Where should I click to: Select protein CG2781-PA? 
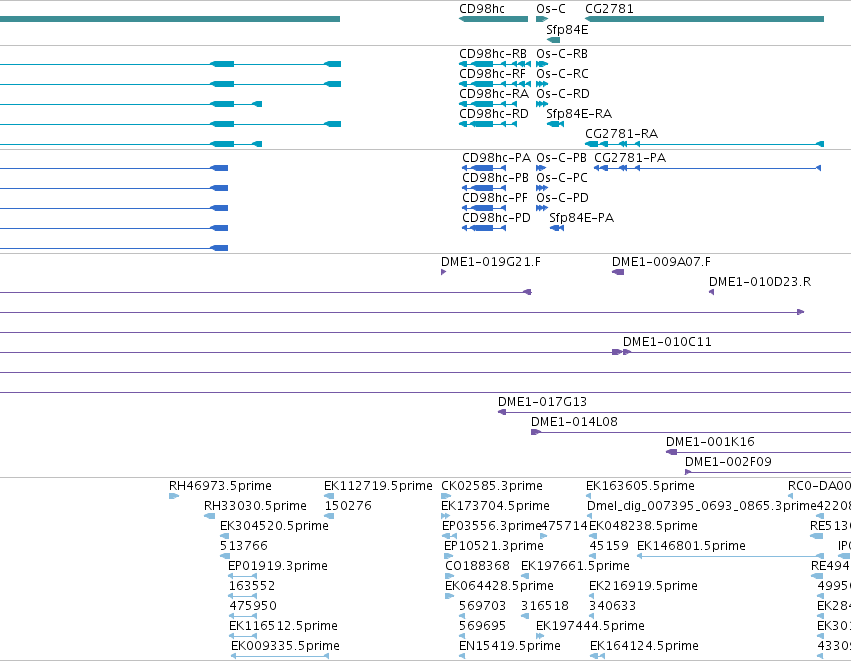pyautogui.click(x=630, y=158)
